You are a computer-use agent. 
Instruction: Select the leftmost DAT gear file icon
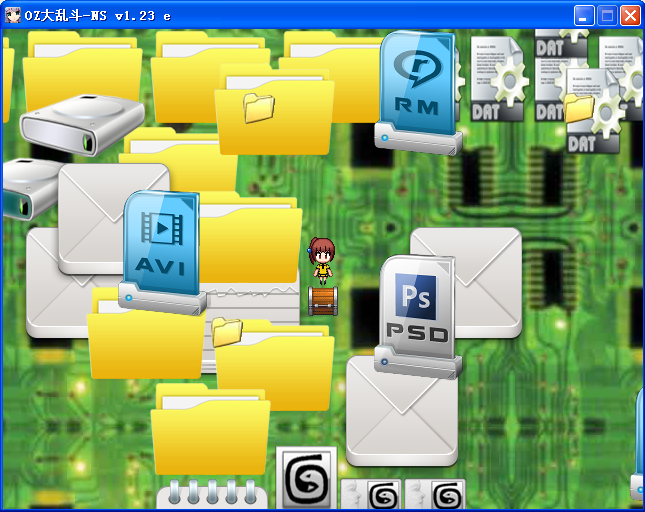click(499, 79)
